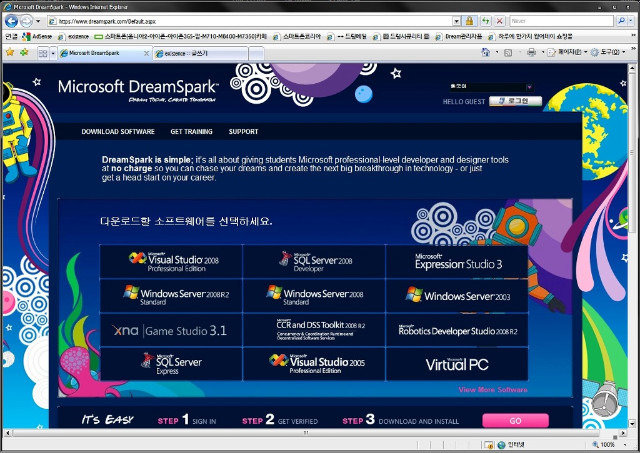This screenshot has width=640, height=453.
Task: Click the Feeds icon in command bar
Action: coord(508,53)
